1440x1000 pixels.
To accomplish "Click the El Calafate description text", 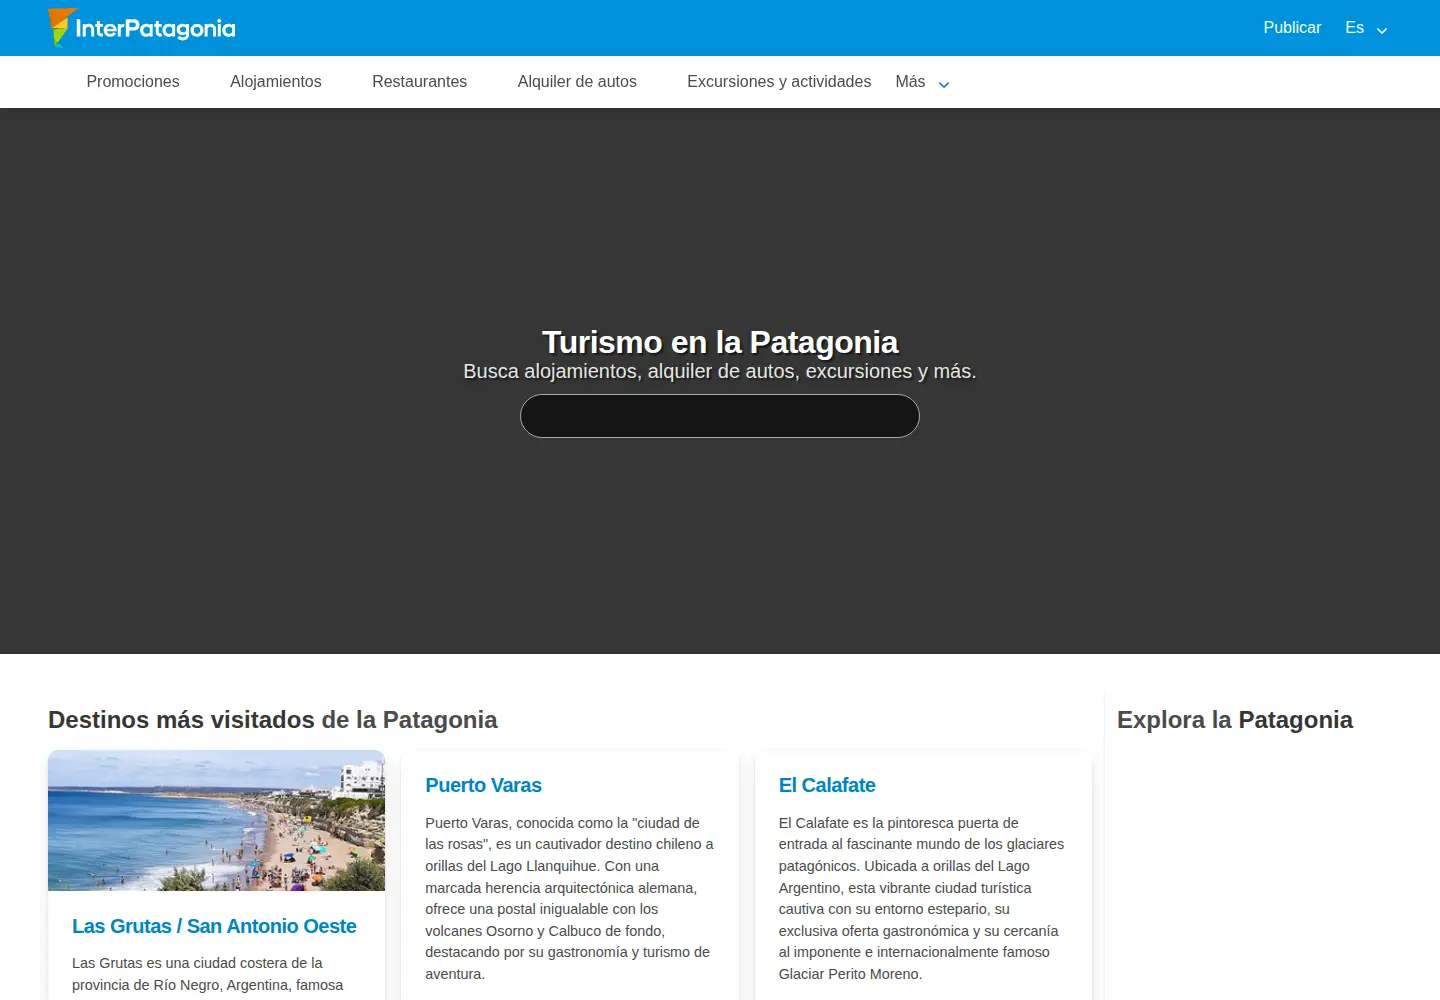I will [x=922, y=898].
